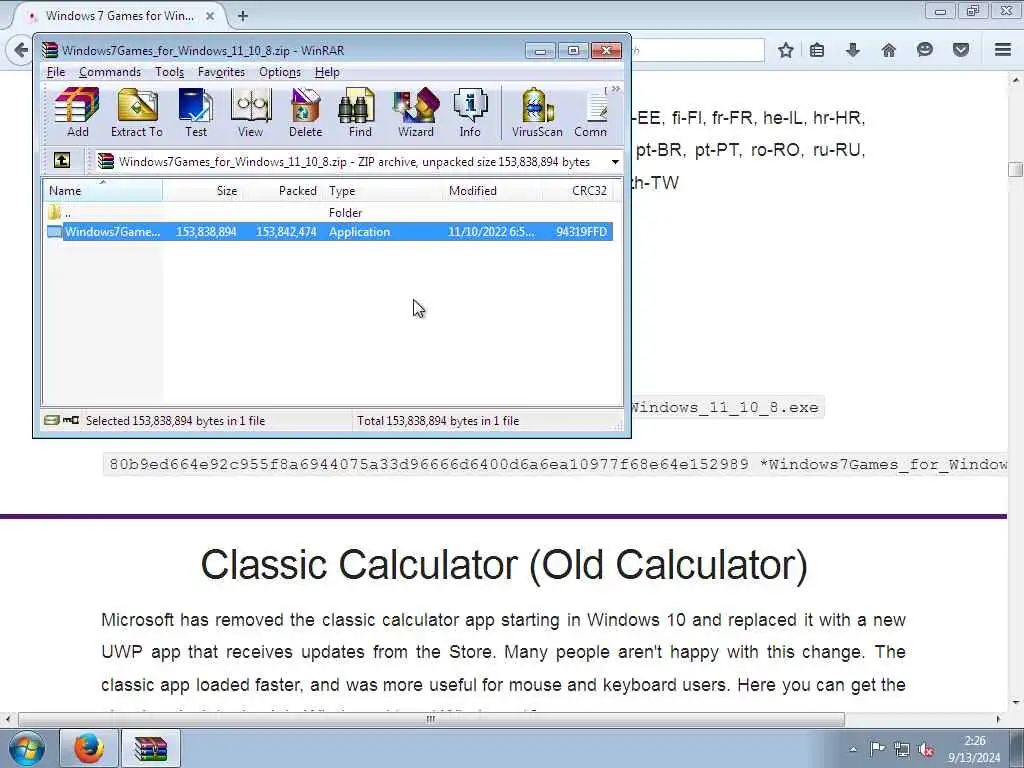Switch to Windows 7 Games browser tab
This screenshot has width=1024, height=768.
(120, 16)
